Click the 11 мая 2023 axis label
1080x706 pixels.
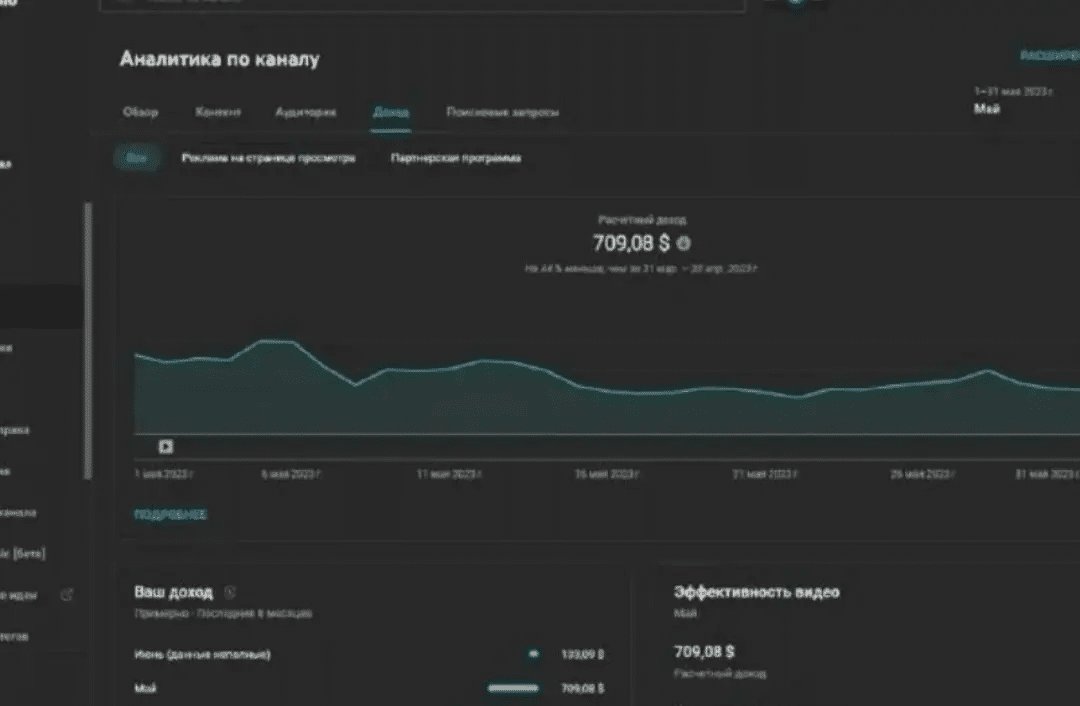[449, 474]
